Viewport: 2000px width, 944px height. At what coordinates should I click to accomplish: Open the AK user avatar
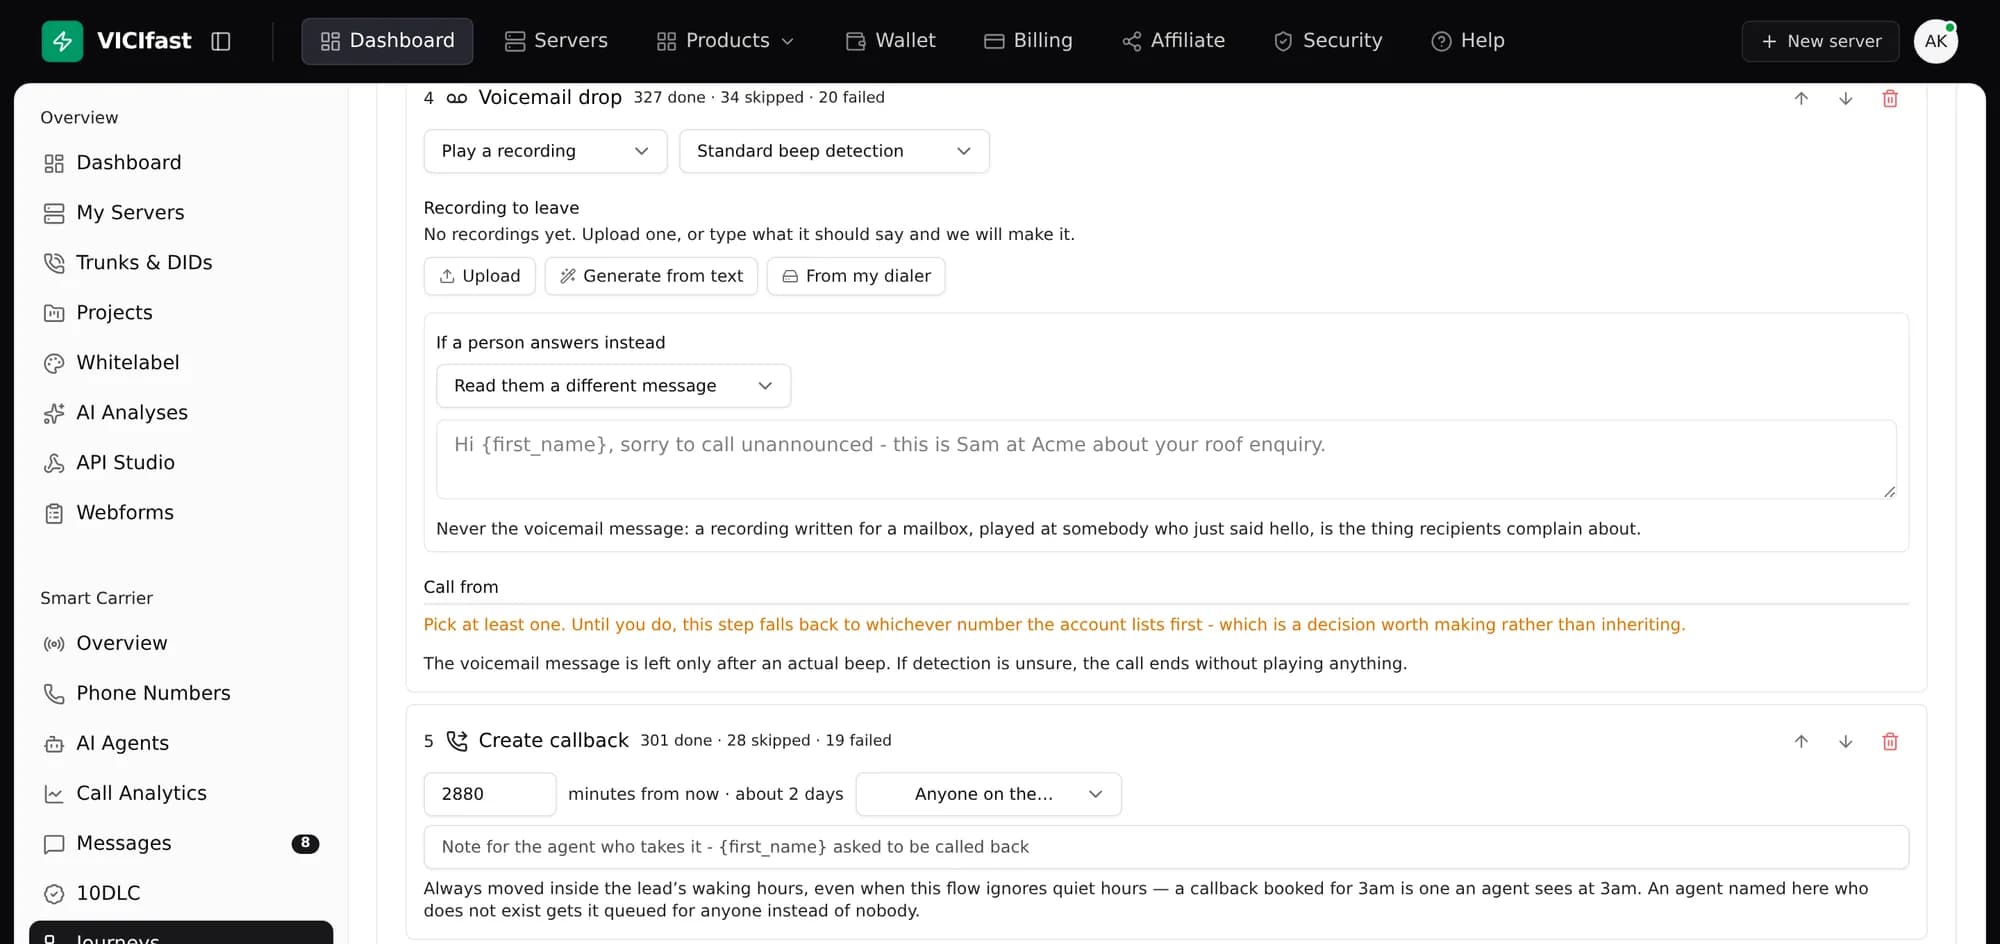tap(1936, 41)
